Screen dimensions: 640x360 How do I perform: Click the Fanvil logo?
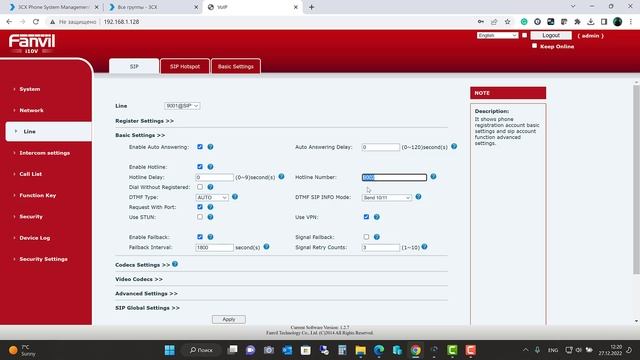(x=32, y=44)
